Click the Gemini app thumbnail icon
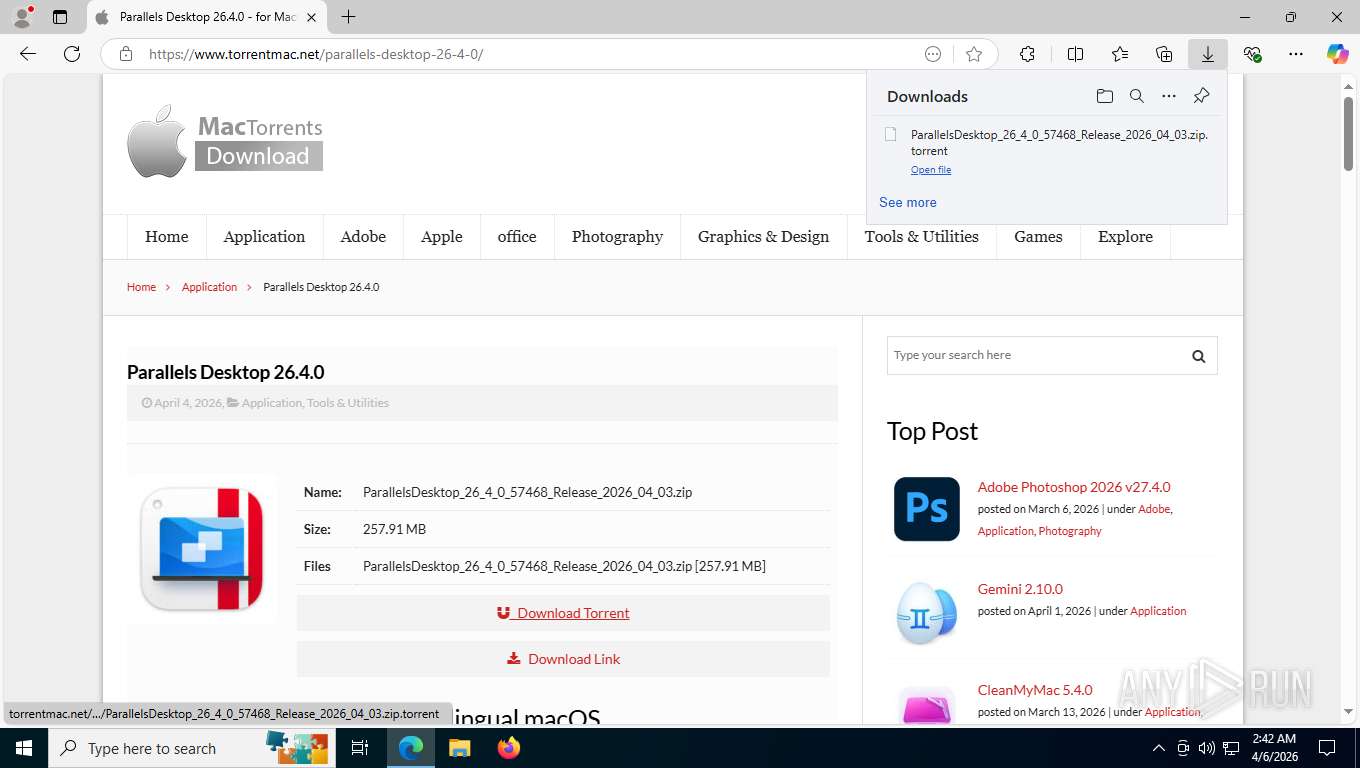The image size is (1360, 768). [x=926, y=611]
